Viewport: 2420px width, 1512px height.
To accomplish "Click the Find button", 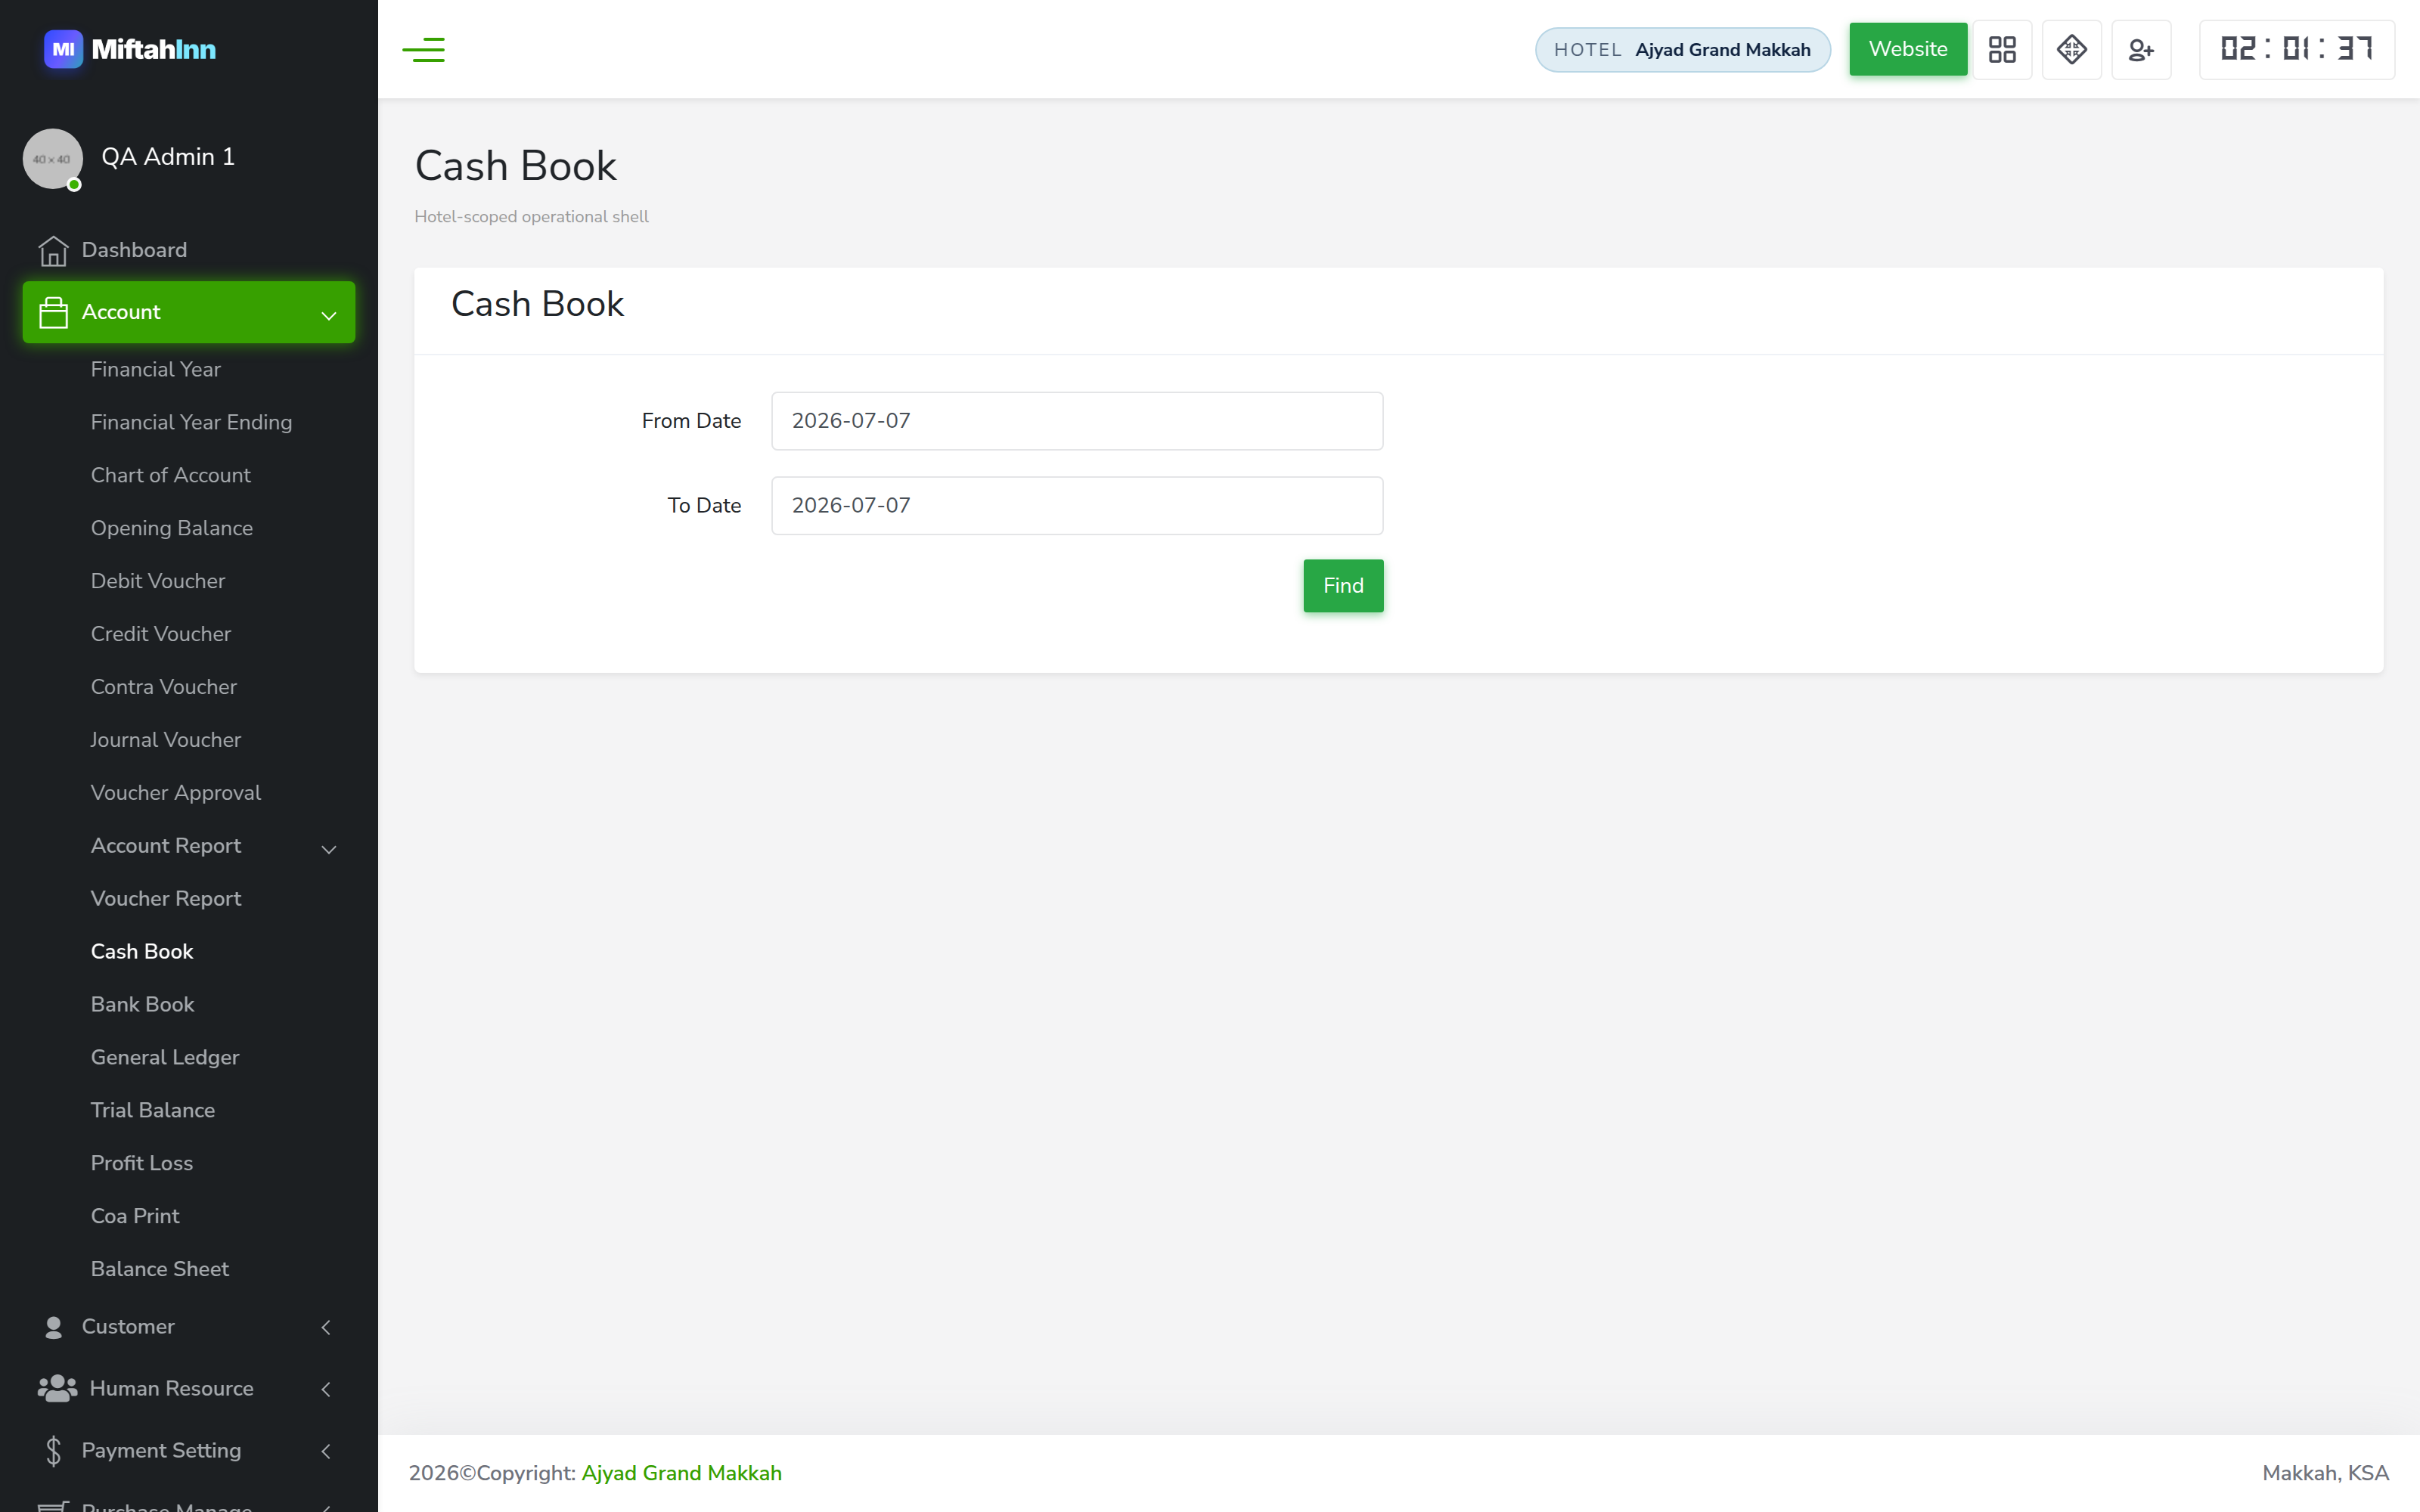I will [x=1343, y=586].
